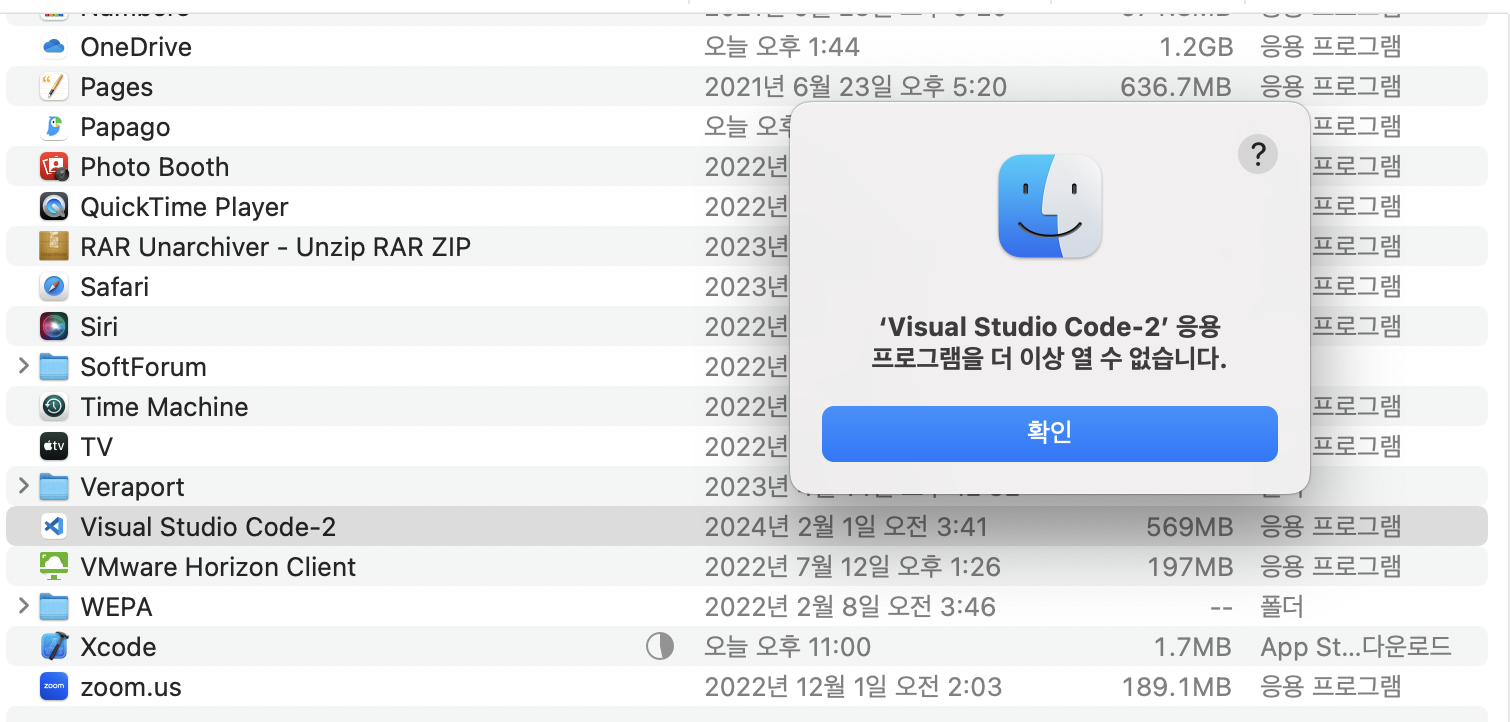Select the Siri file name
Viewport: 1510px width, 722px height.
[x=99, y=327]
